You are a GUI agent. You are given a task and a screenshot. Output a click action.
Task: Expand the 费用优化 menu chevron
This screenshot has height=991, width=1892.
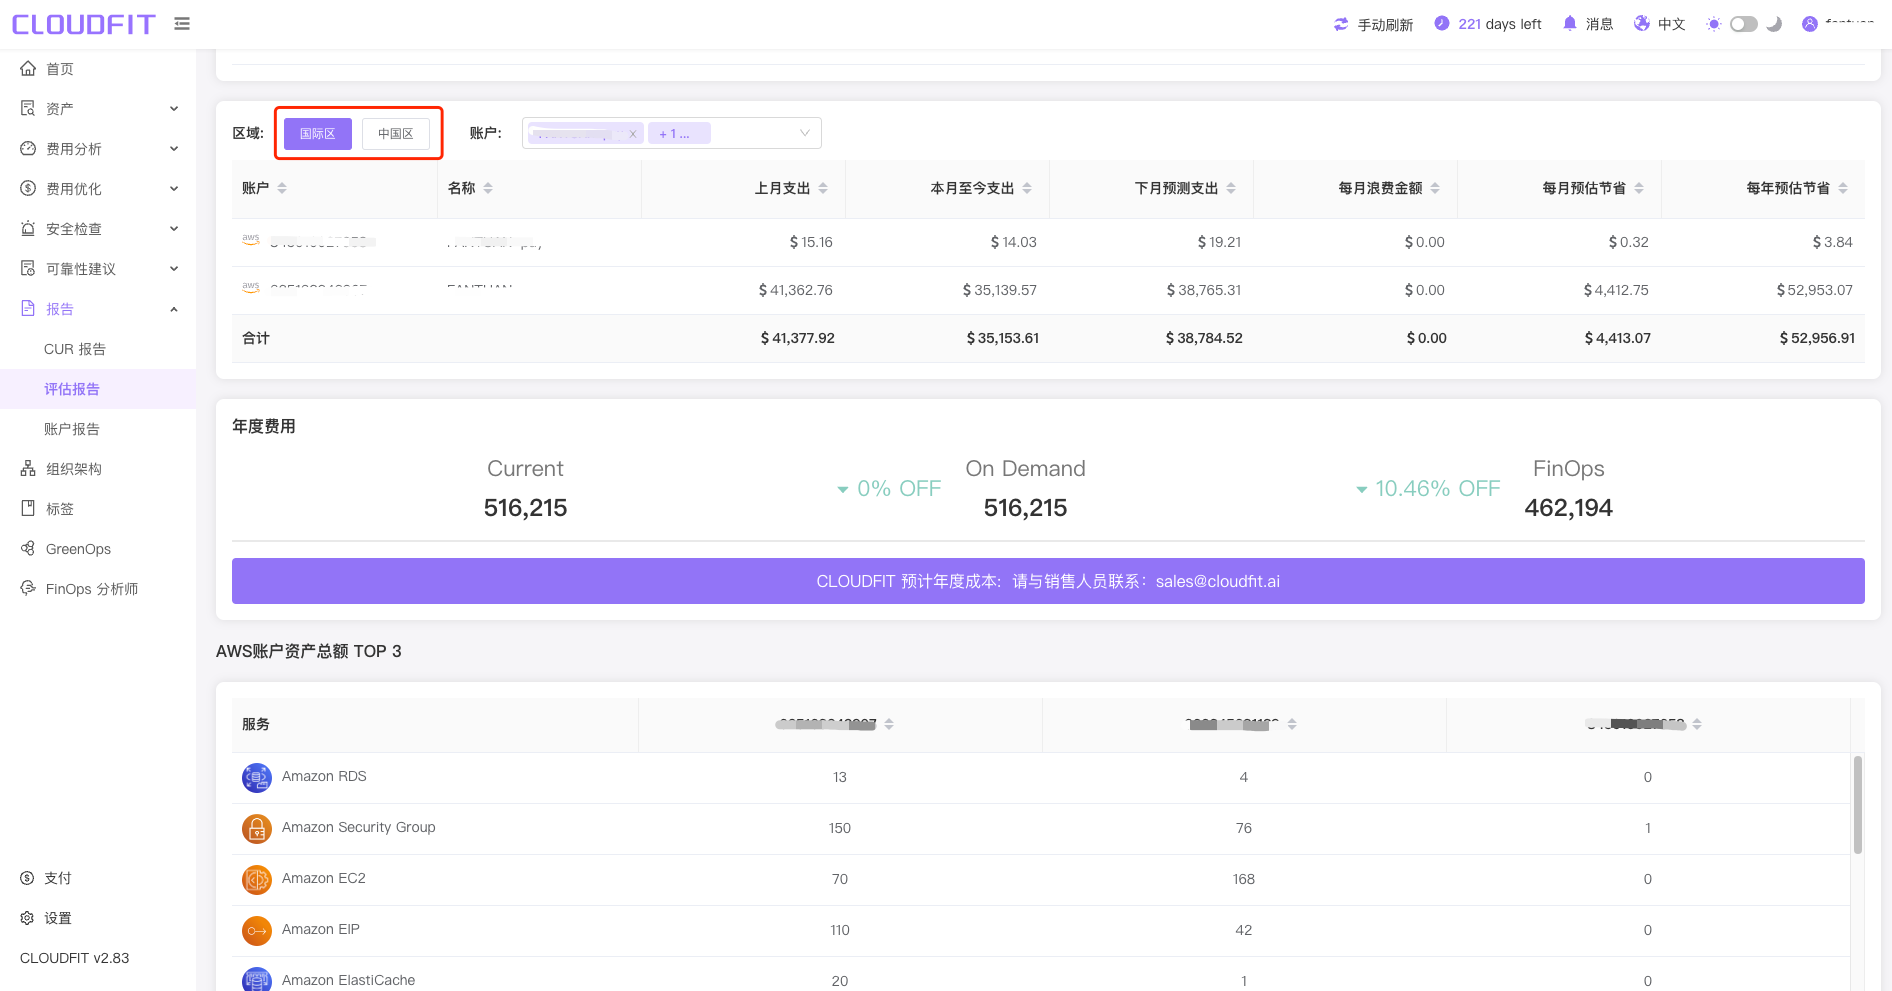[x=174, y=189]
